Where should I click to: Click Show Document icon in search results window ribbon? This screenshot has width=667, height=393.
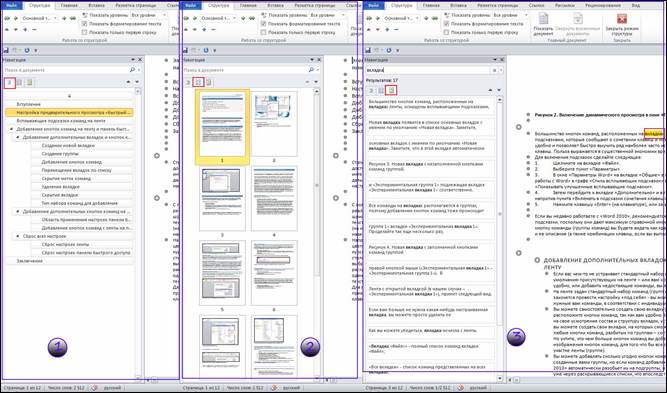click(543, 19)
